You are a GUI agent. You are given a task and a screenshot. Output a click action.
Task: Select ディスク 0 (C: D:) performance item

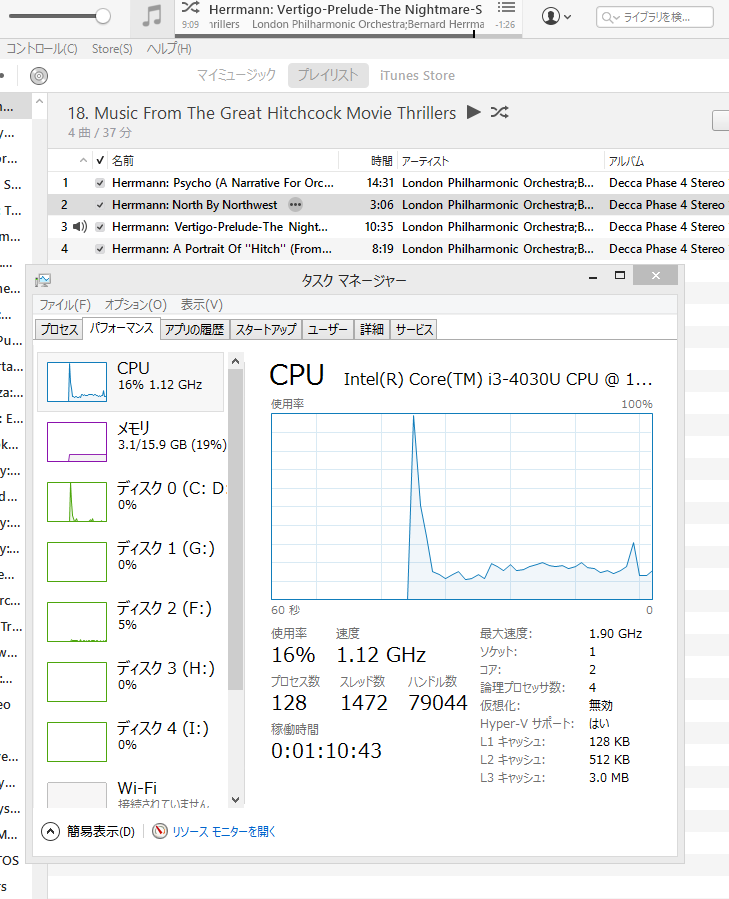click(x=131, y=502)
